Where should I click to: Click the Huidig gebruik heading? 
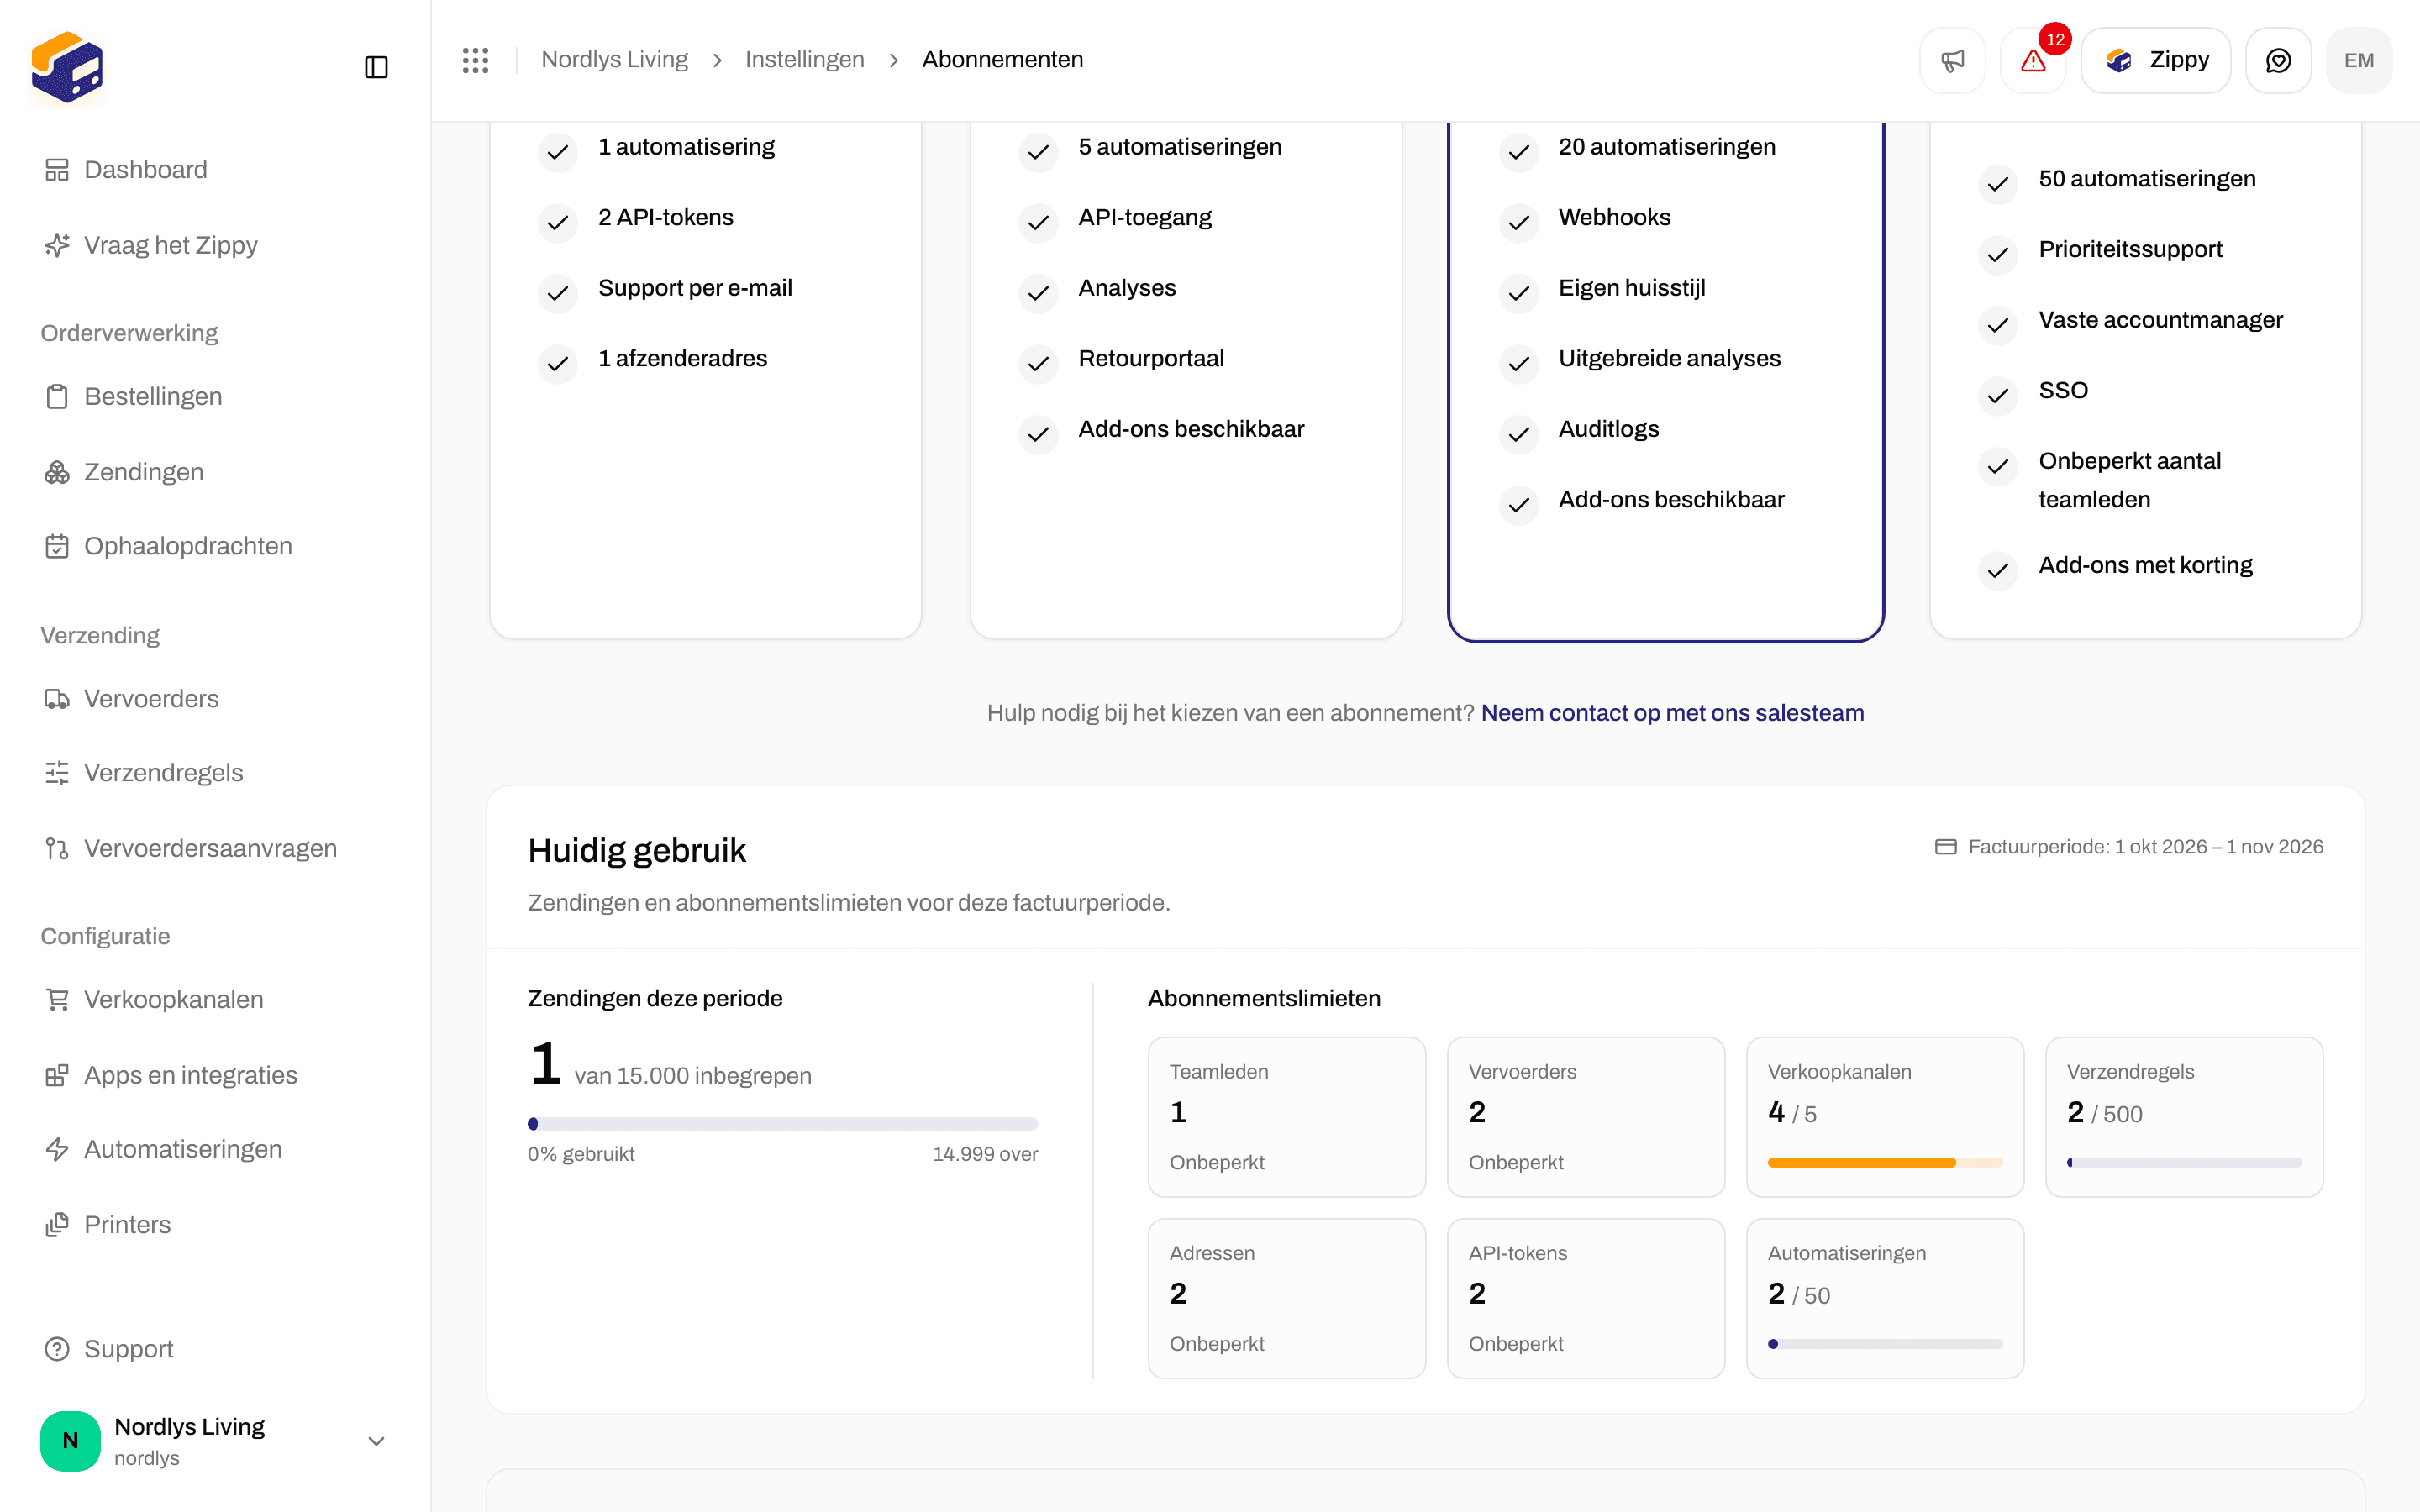pos(637,851)
